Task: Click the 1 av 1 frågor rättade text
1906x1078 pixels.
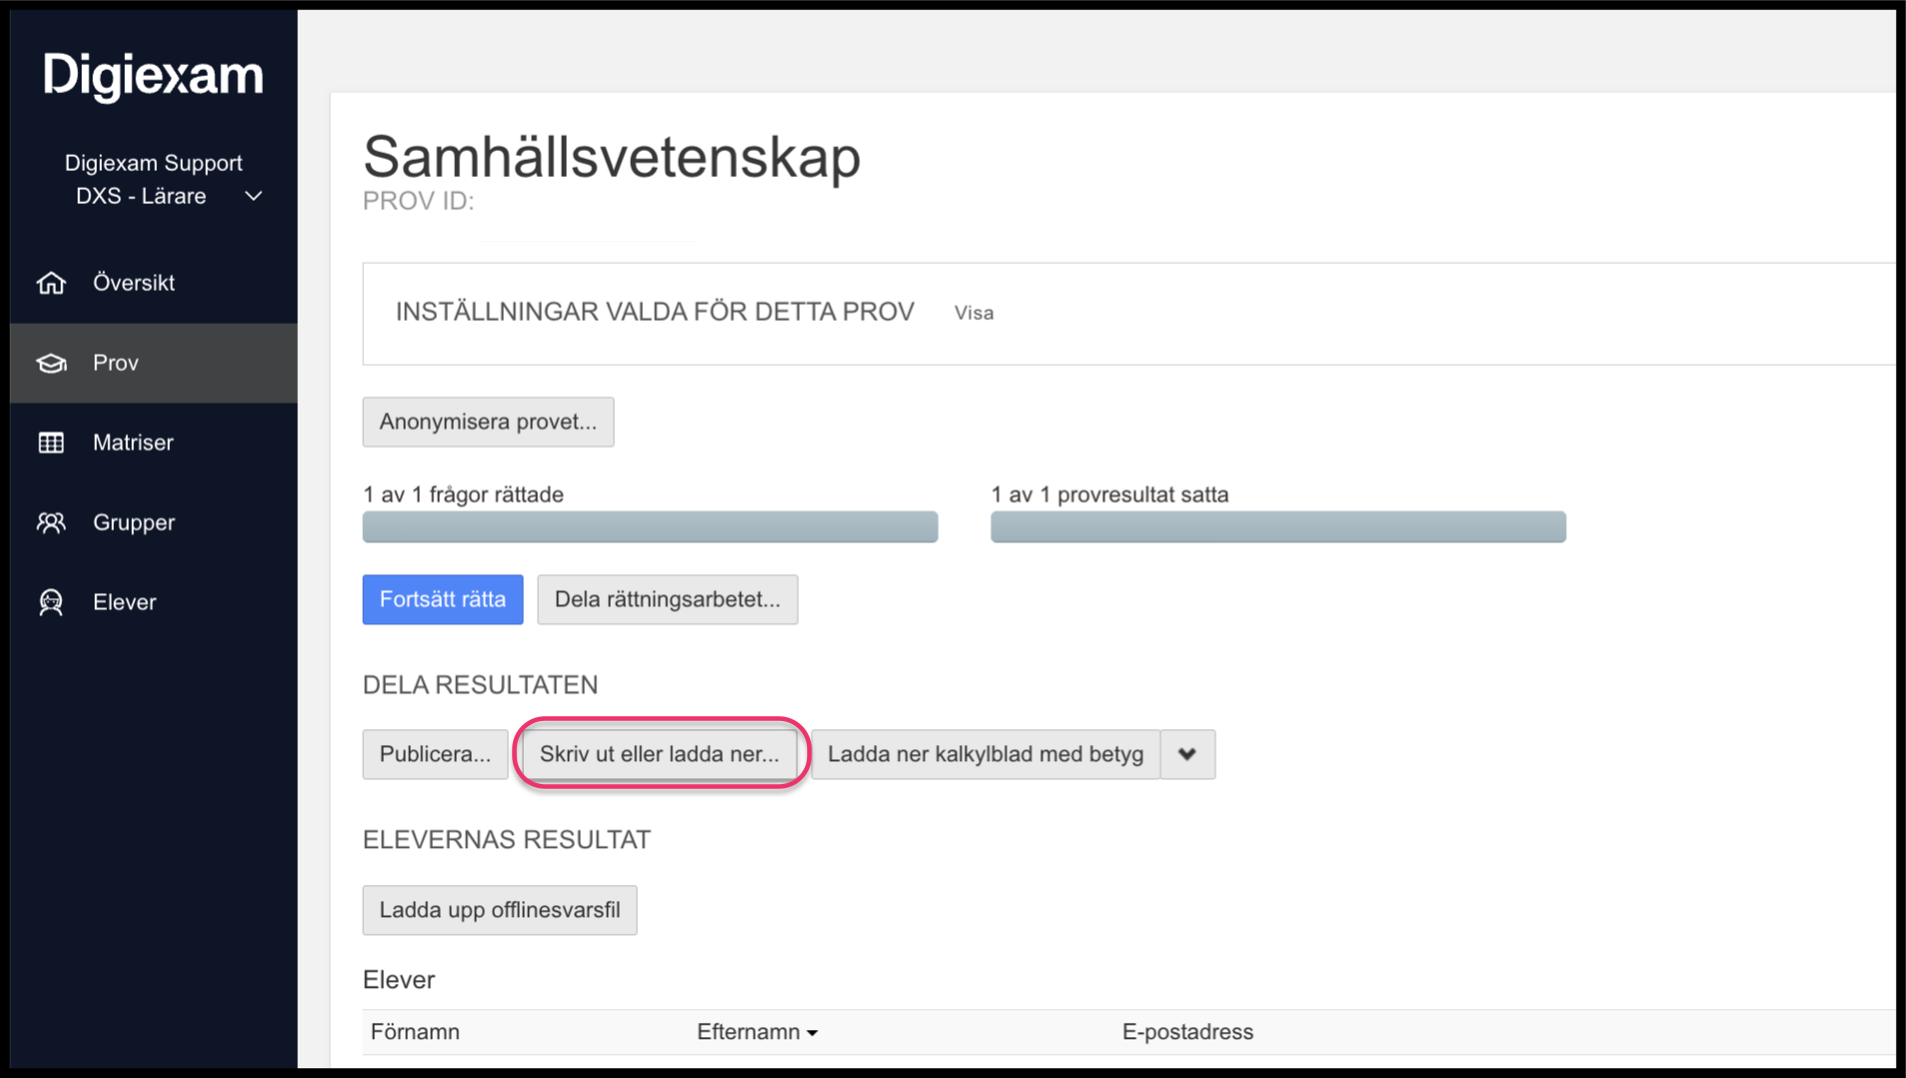Action: coord(463,495)
